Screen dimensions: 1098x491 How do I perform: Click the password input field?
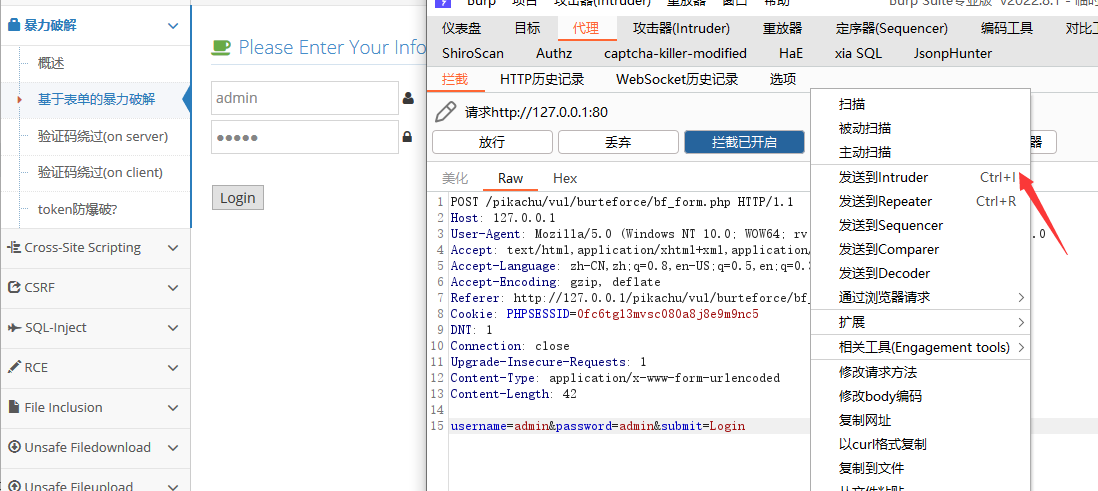click(305, 137)
